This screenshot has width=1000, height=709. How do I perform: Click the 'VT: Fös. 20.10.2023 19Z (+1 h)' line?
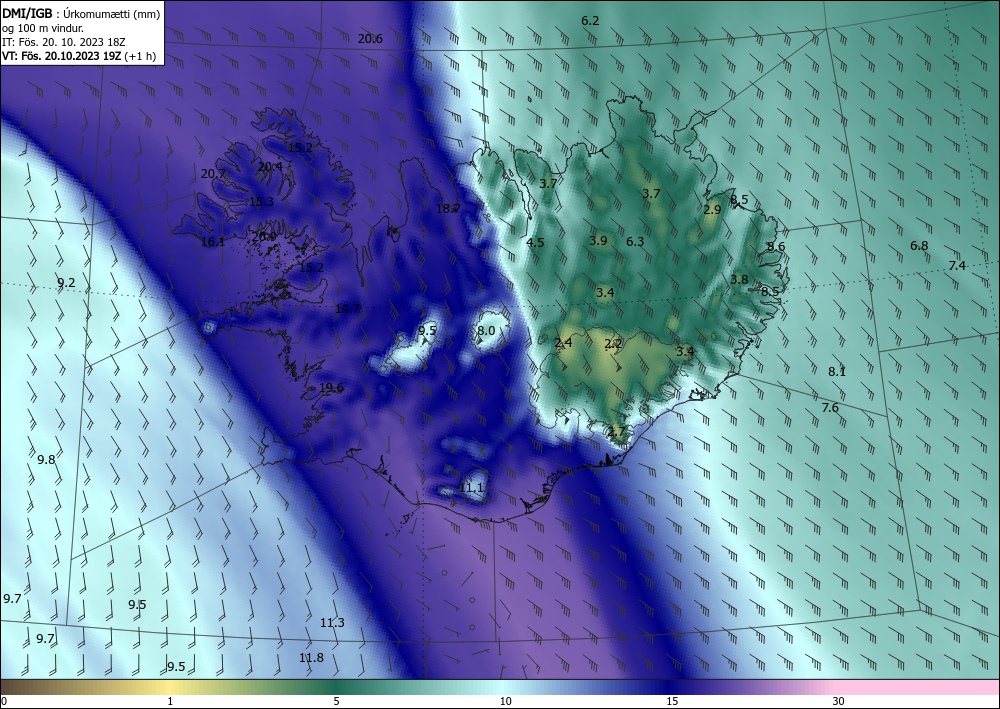point(78,55)
